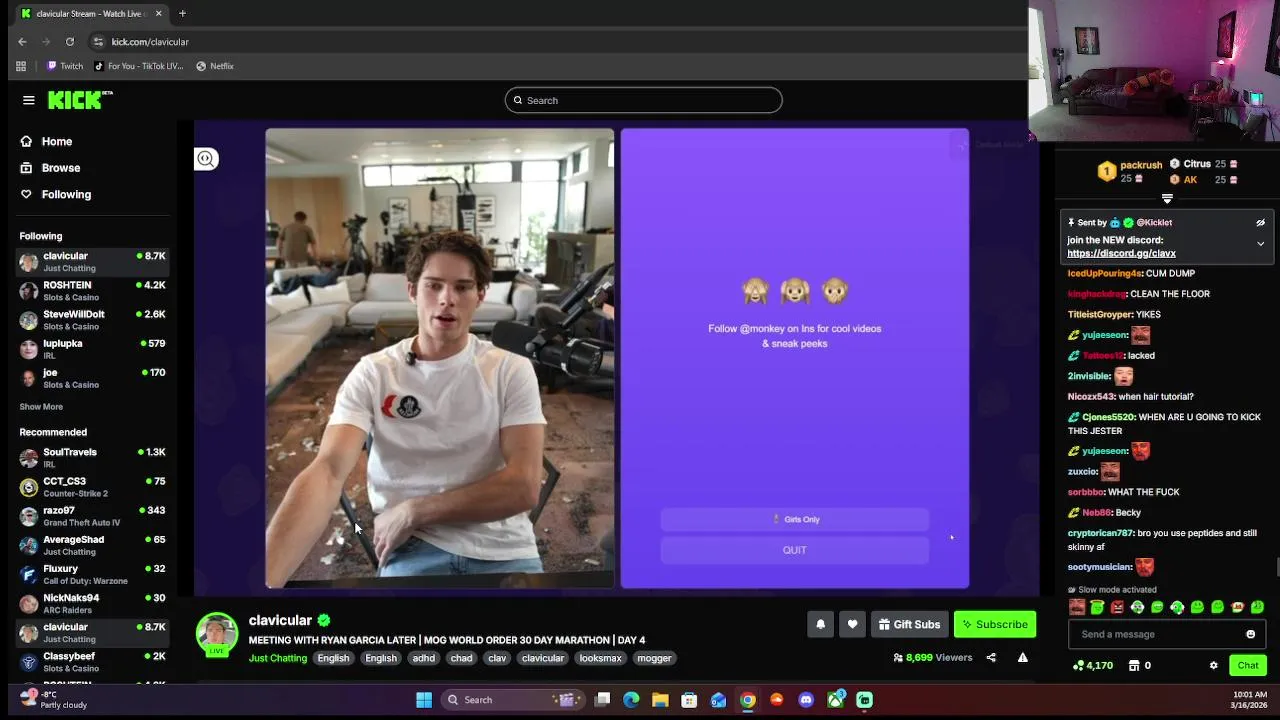Screen dimensions: 1280x720
Task: Open razo97 recommended channel
Action: (x=93, y=516)
